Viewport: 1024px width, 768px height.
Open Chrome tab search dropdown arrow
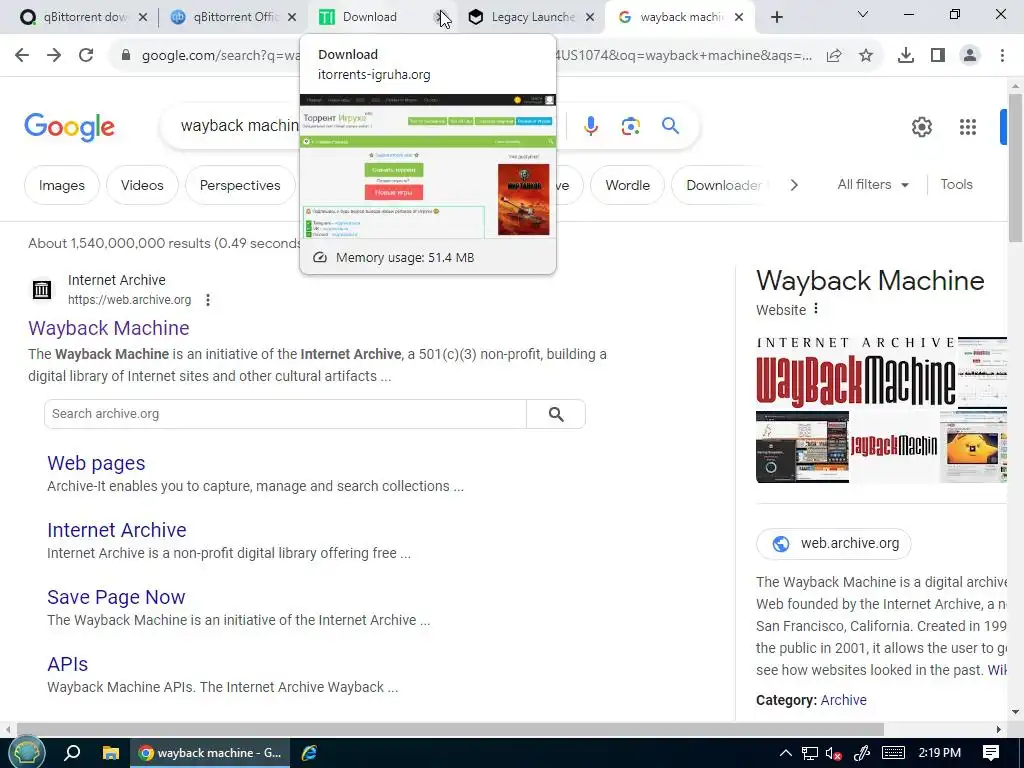click(863, 14)
